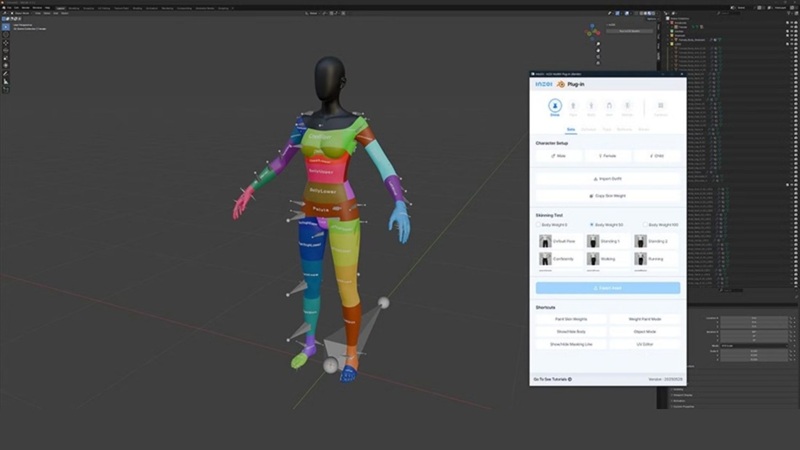Click the Import Outfit button

[607, 178]
